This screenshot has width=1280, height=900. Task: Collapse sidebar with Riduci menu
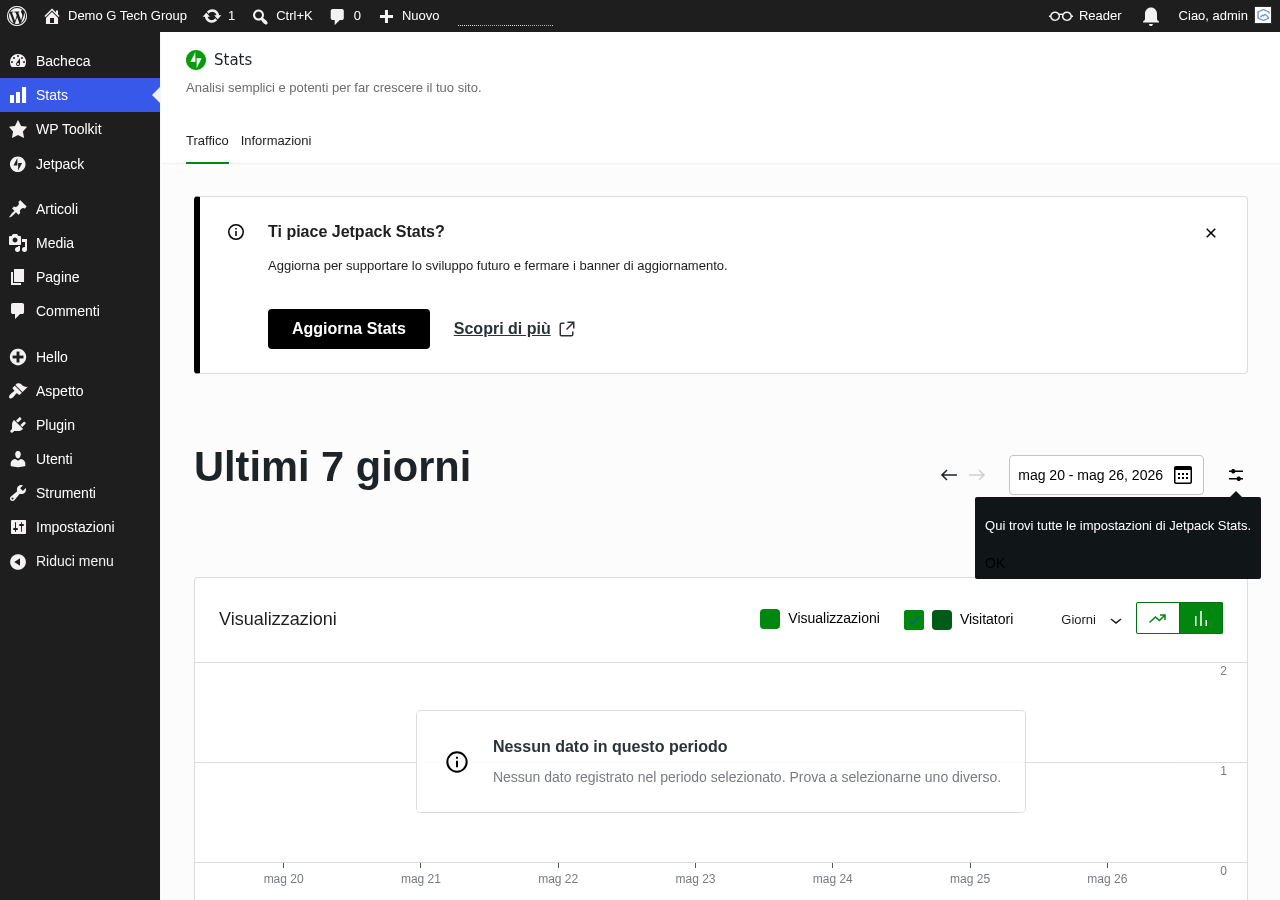(80, 561)
